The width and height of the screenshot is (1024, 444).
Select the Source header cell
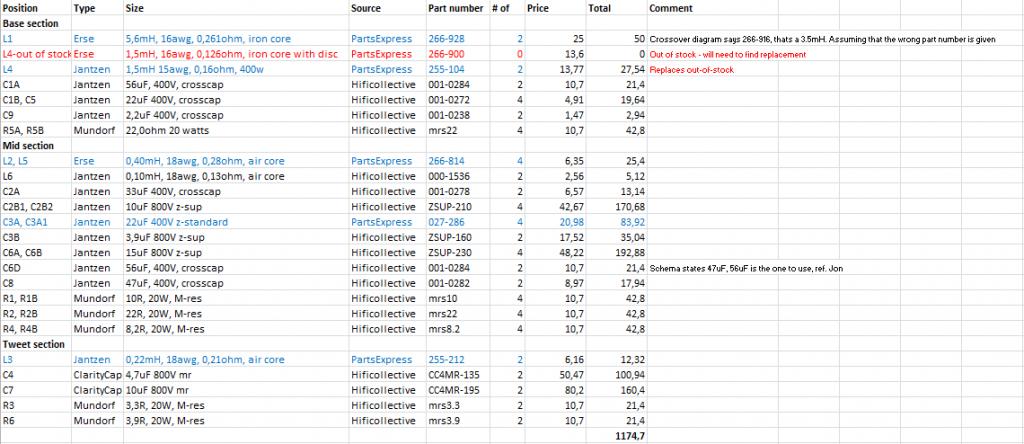pos(387,8)
